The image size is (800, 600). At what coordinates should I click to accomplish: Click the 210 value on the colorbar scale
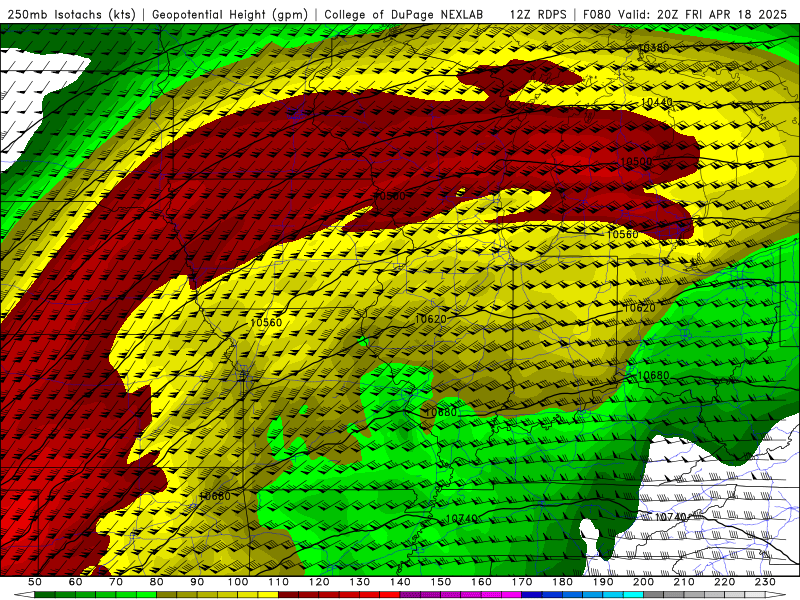click(x=684, y=582)
